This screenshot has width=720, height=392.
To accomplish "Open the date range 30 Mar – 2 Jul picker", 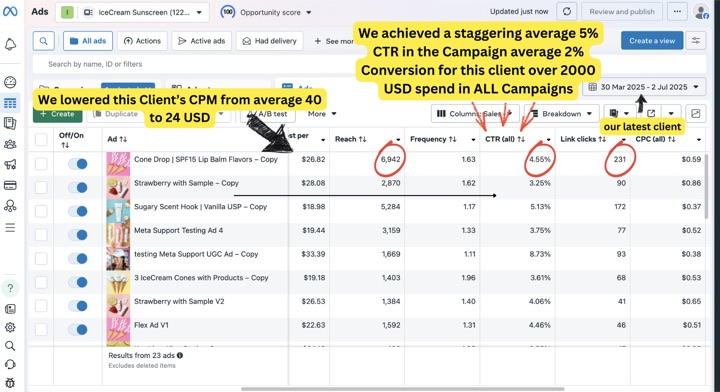I will click(x=644, y=87).
